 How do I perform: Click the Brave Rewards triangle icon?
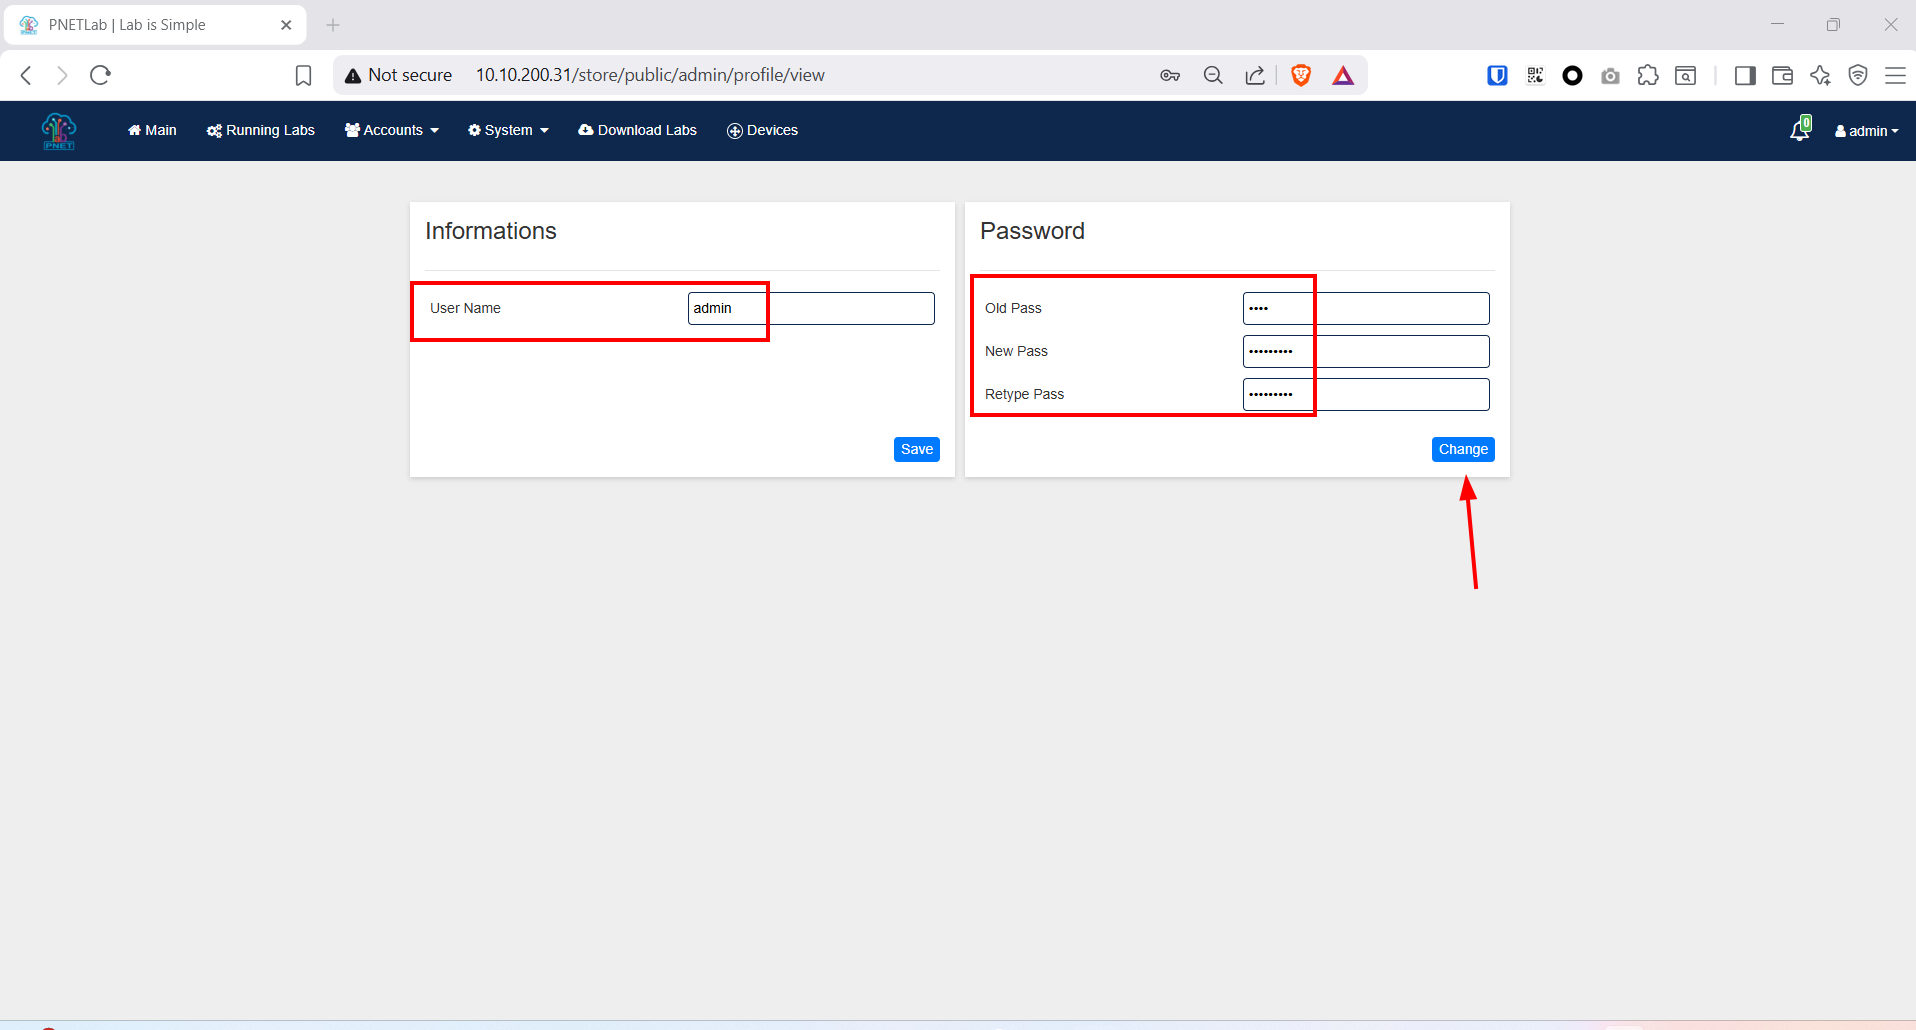tap(1343, 76)
